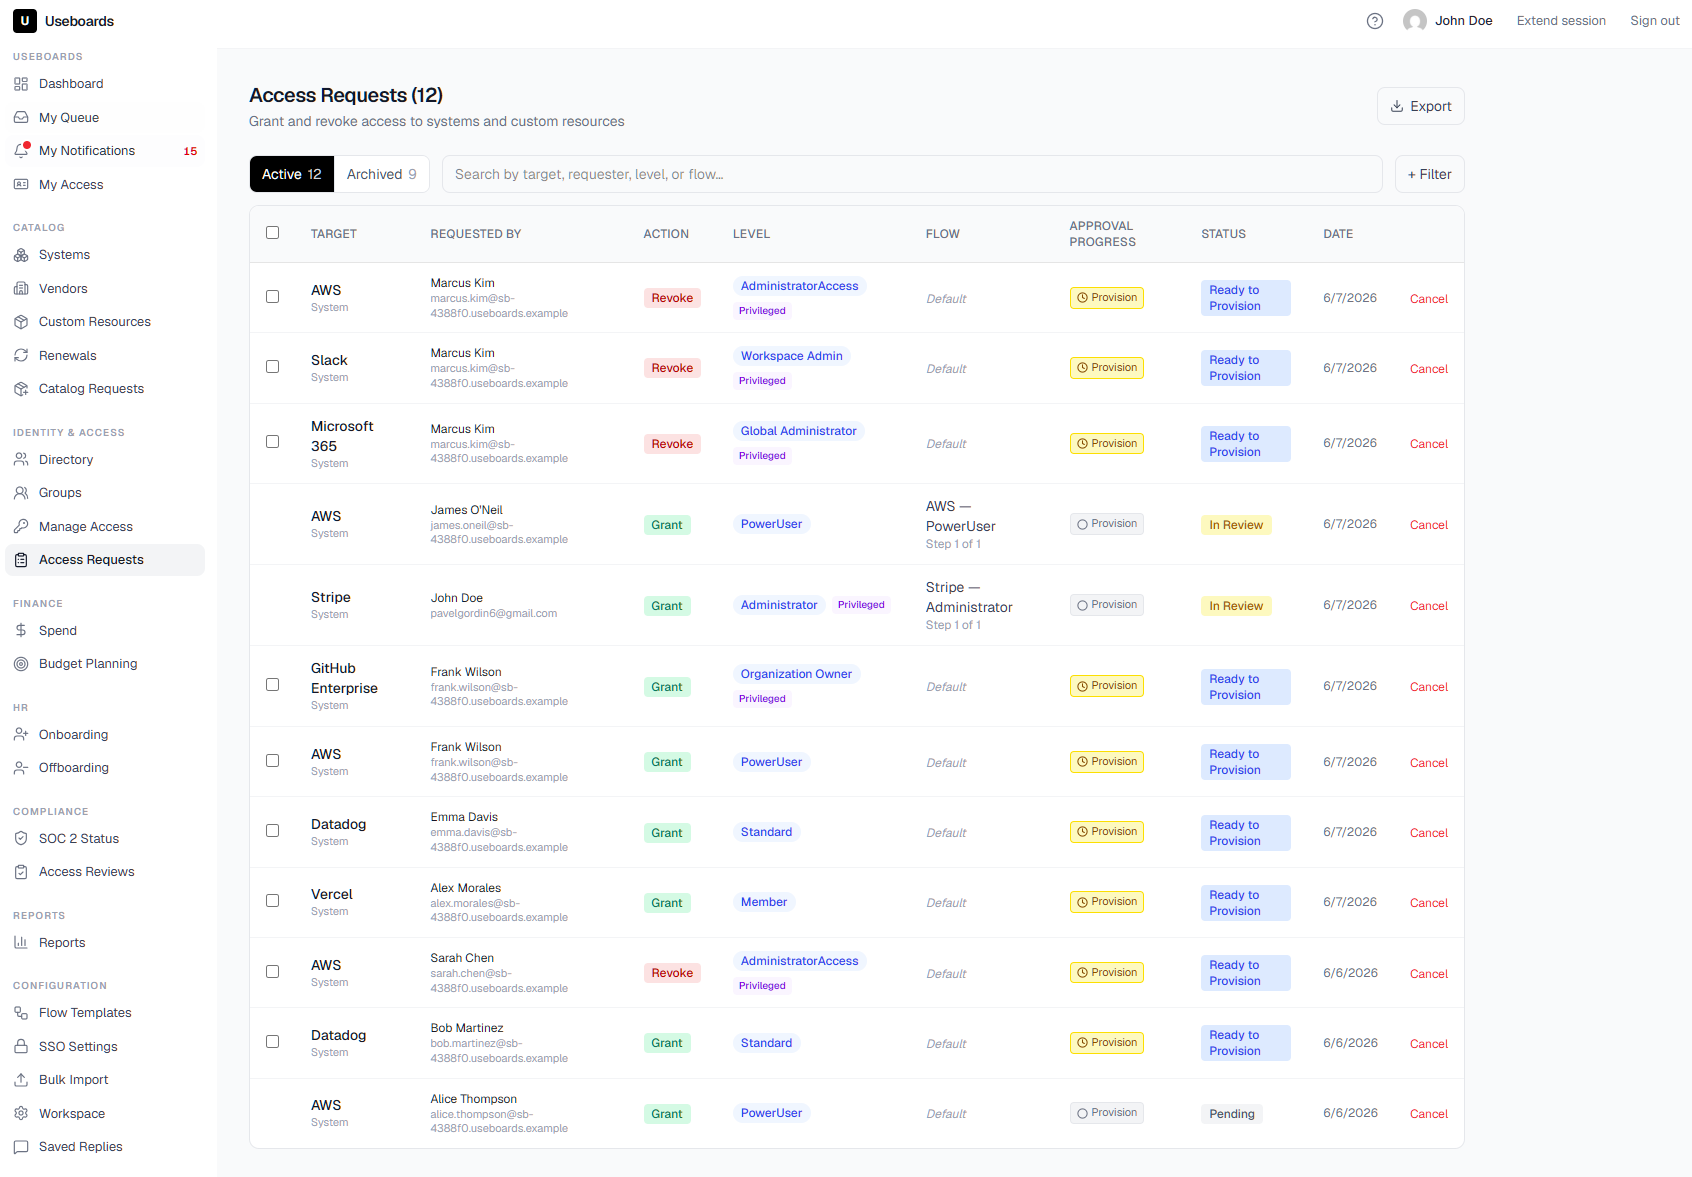Cancel Alice Thompson's AWS request
The height and width of the screenshot is (1177, 1692).
tap(1428, 1114)
